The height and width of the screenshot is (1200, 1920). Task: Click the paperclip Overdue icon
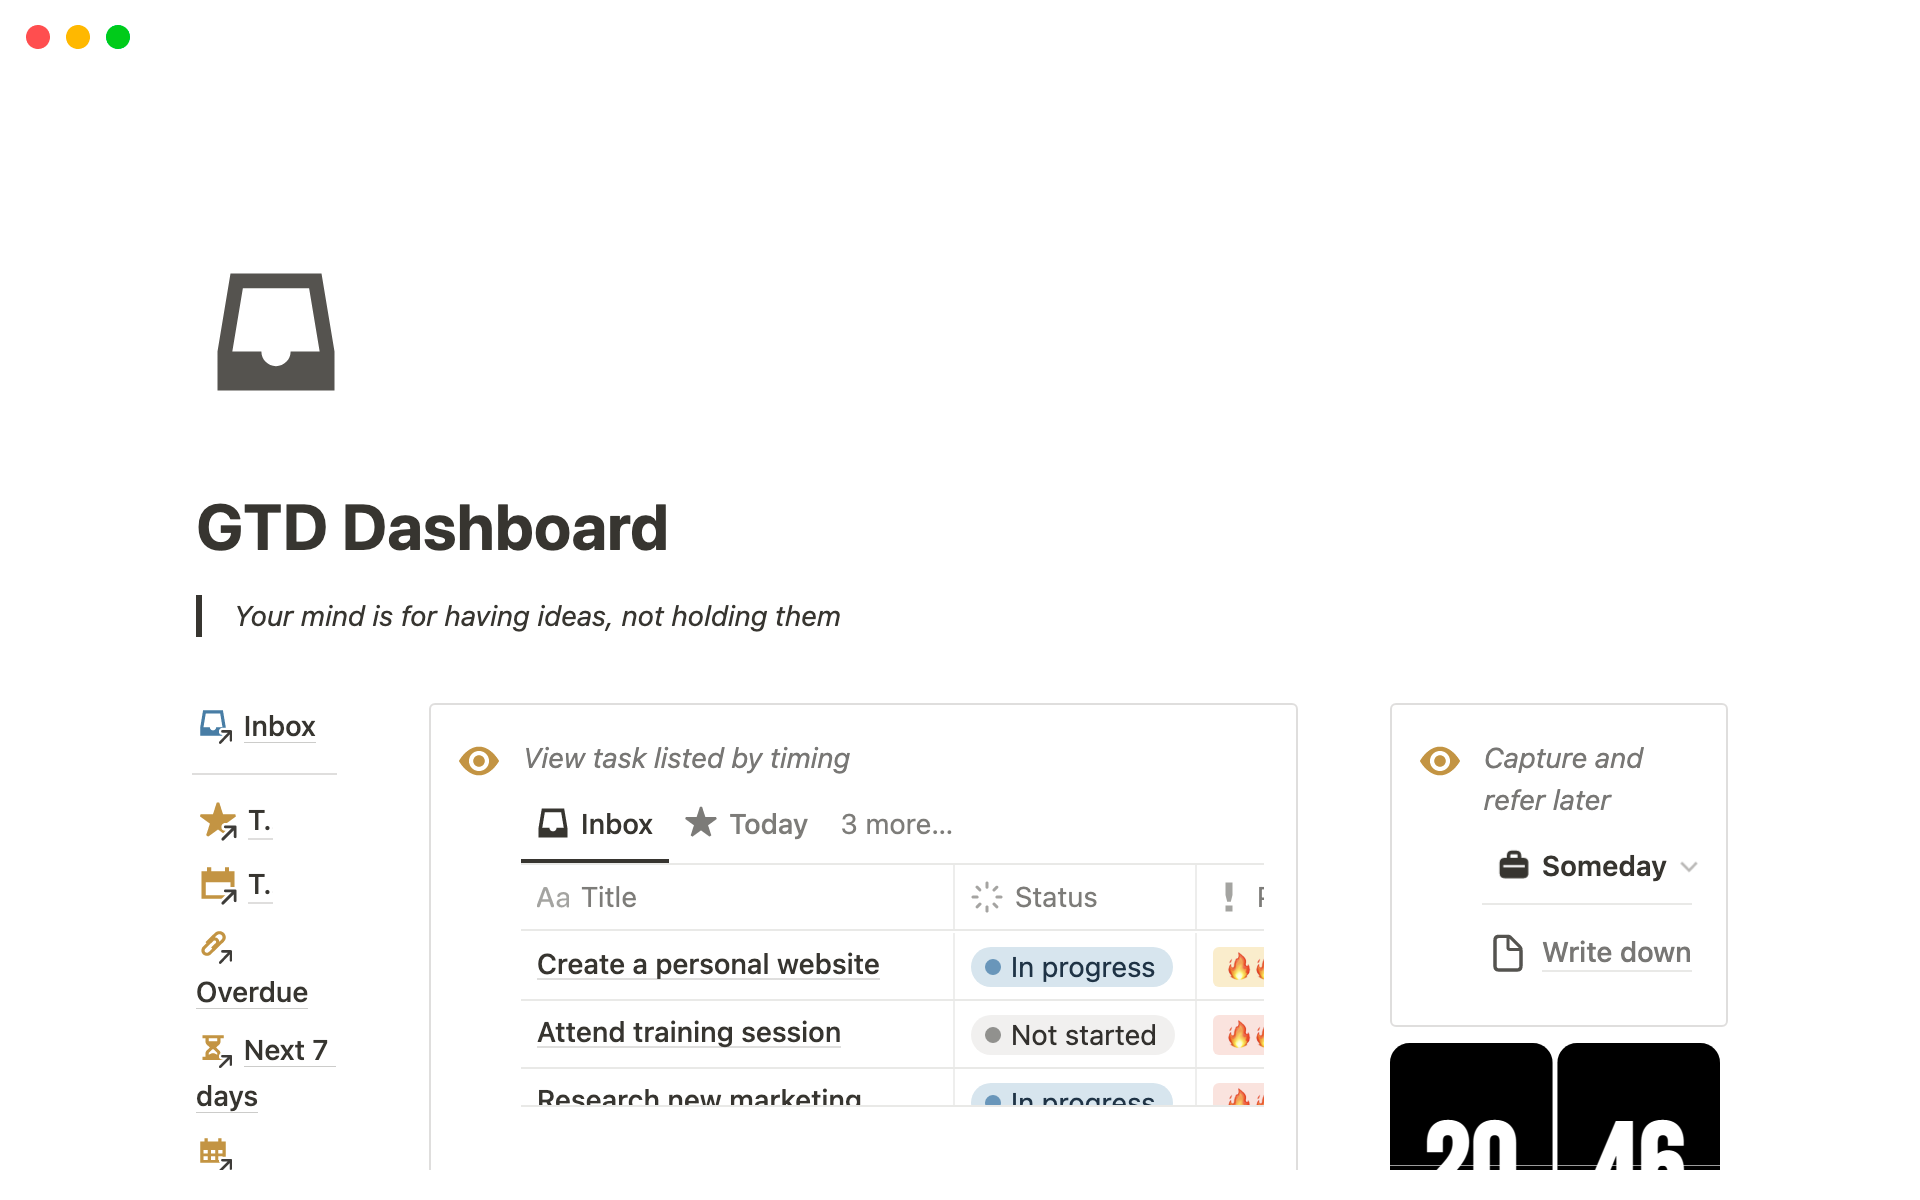[215, 945]
